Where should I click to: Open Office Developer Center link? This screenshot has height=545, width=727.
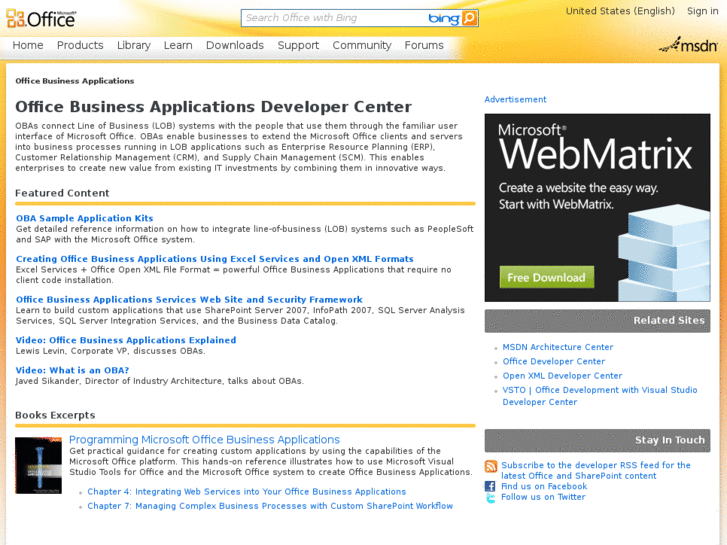point(554,361)
